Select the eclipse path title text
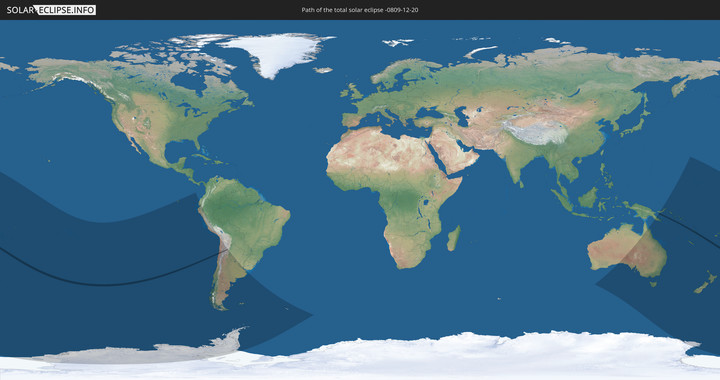 tap(360, 10)
